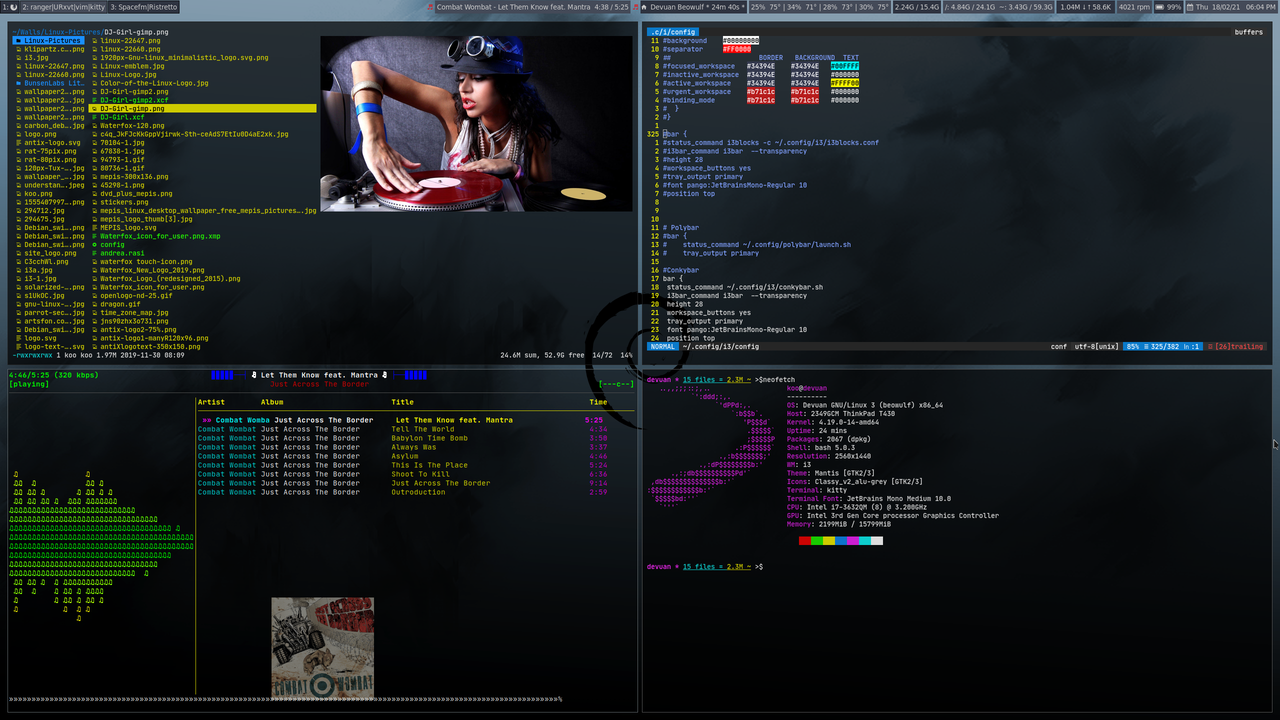
Task: Click the image icon beside site_logo.png
Action: click(18, 253)
